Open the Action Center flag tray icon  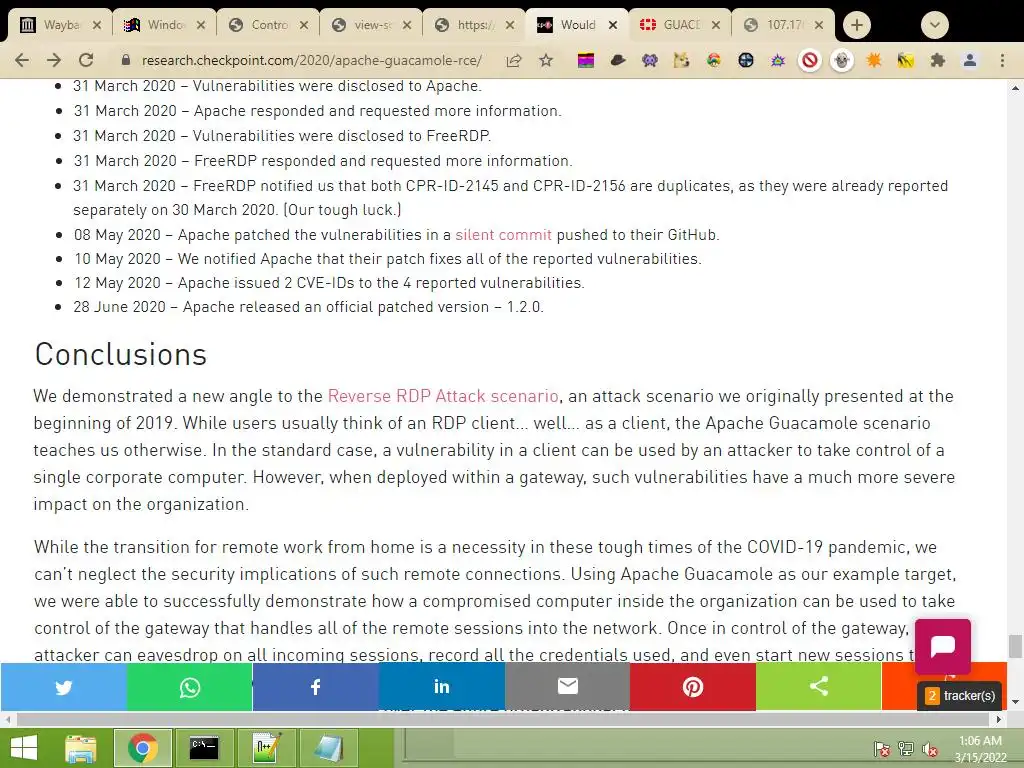coord(882,749)
